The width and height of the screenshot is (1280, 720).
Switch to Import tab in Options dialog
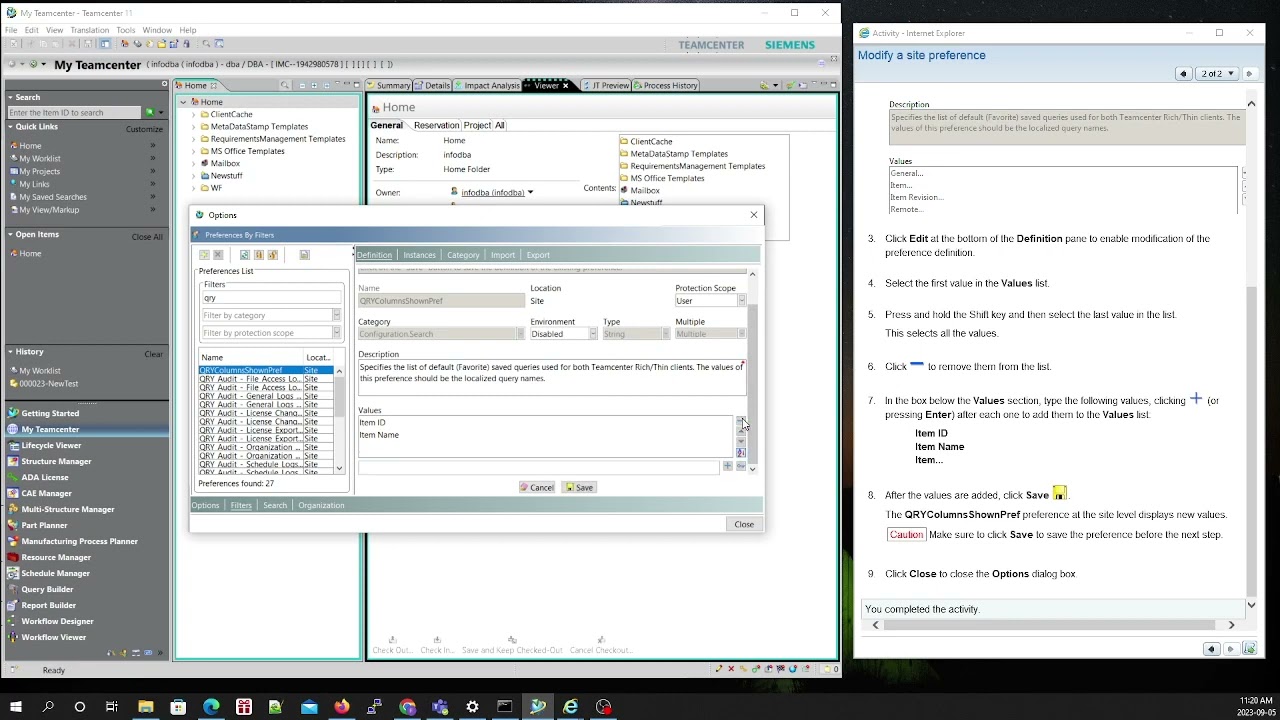point(503,255)
